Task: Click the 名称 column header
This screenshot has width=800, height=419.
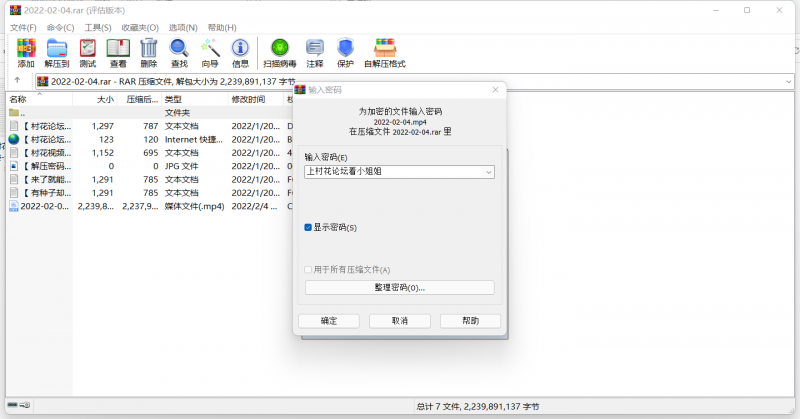Action: coord(18,99)
